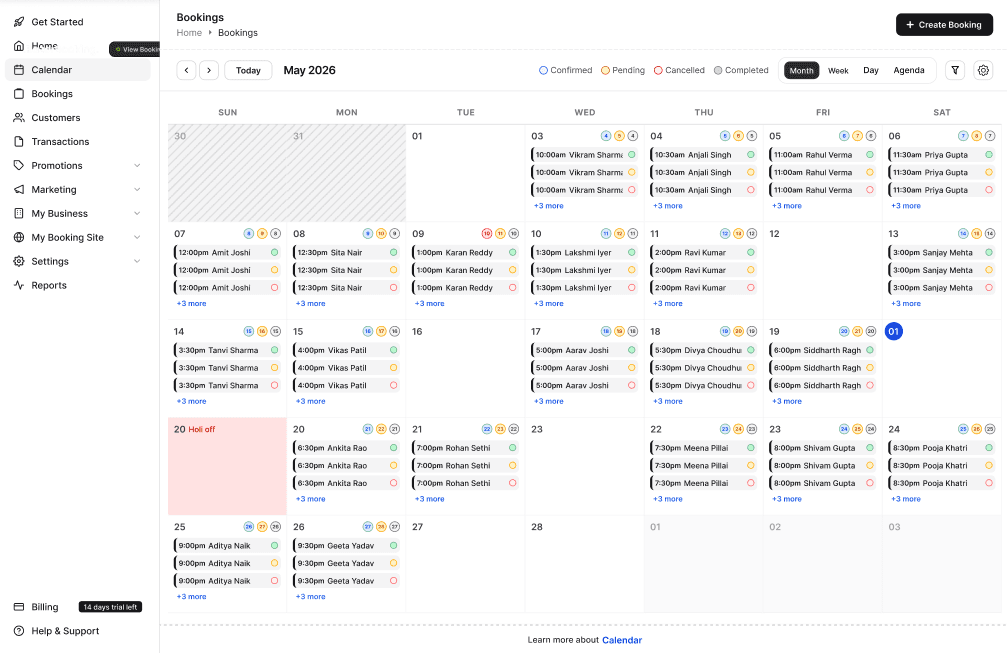The width and height of the screenshot is (1007, 653).
Task: Open the Calendar learn more link
Action: click(x=622, y=640)
